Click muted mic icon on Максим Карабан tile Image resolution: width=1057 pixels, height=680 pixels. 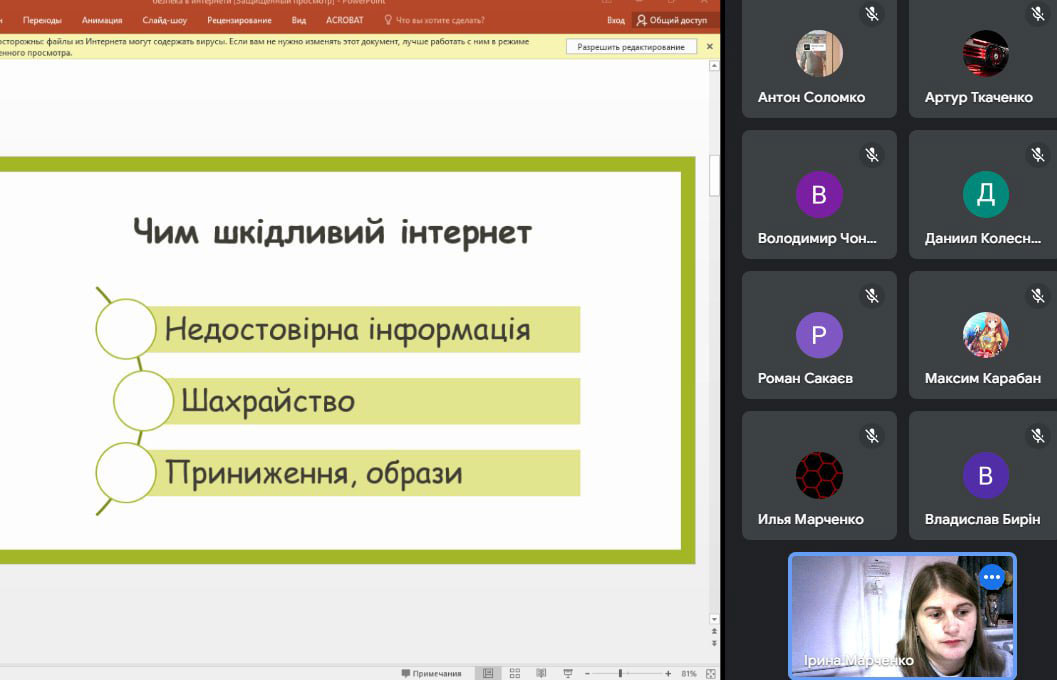[x=1037, y=295]
